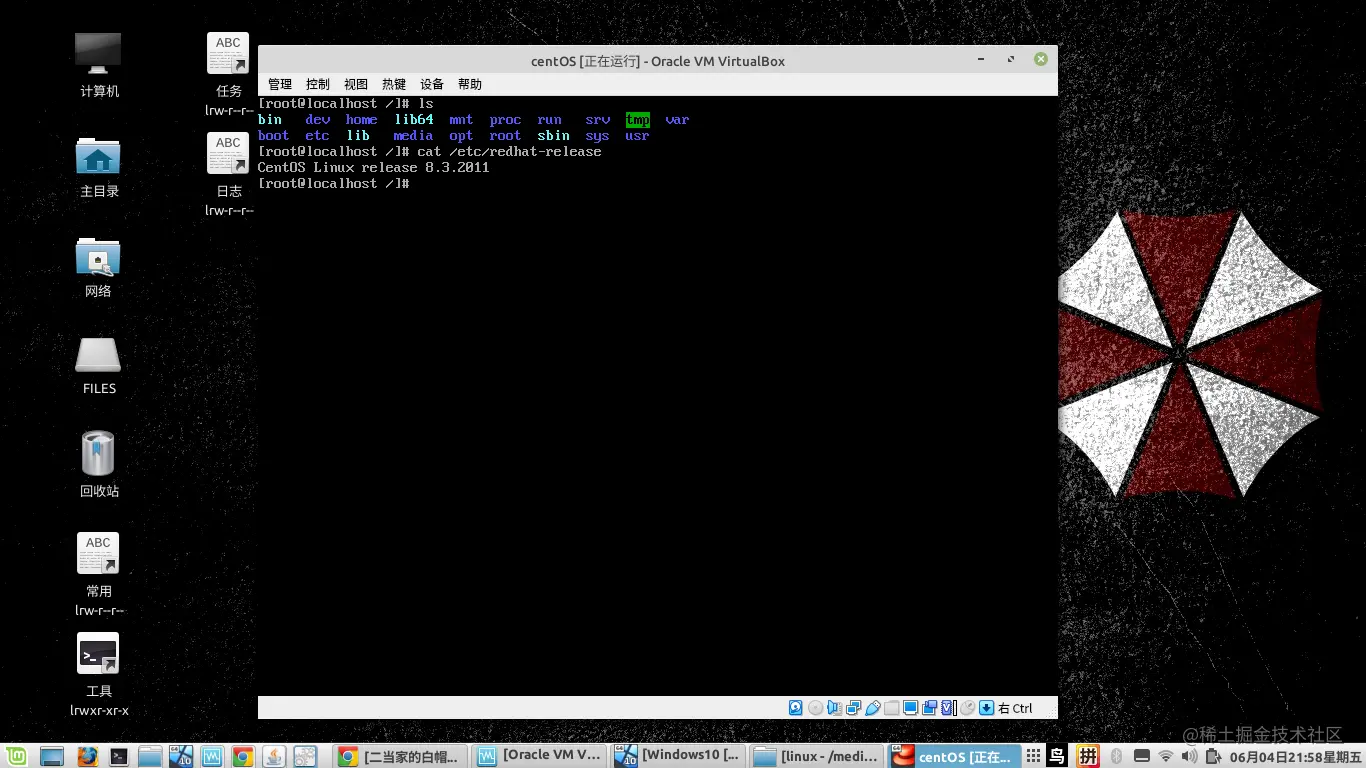Open the 热键 menu in VirtualBox
Viewport: 1366px width, 768px height.
(x=394, y=85)
